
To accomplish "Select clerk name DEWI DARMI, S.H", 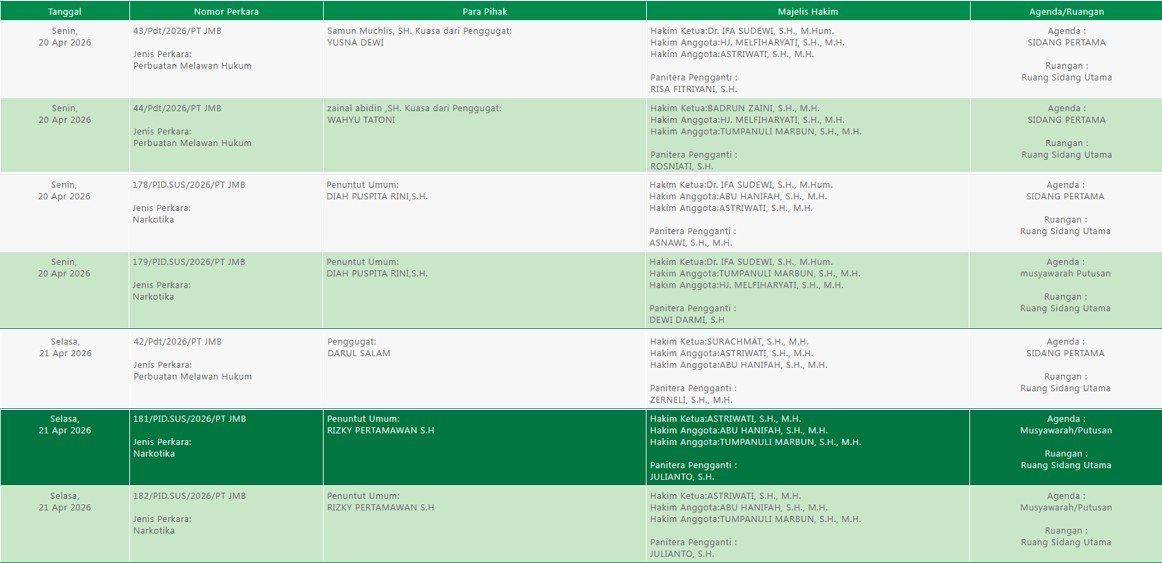I will [x=687, y=320].
